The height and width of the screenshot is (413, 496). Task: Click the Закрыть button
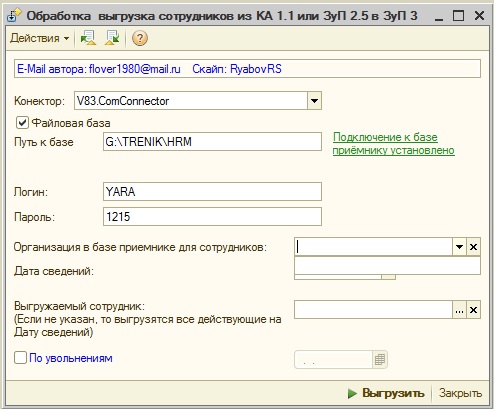click(x=460, y=393)
